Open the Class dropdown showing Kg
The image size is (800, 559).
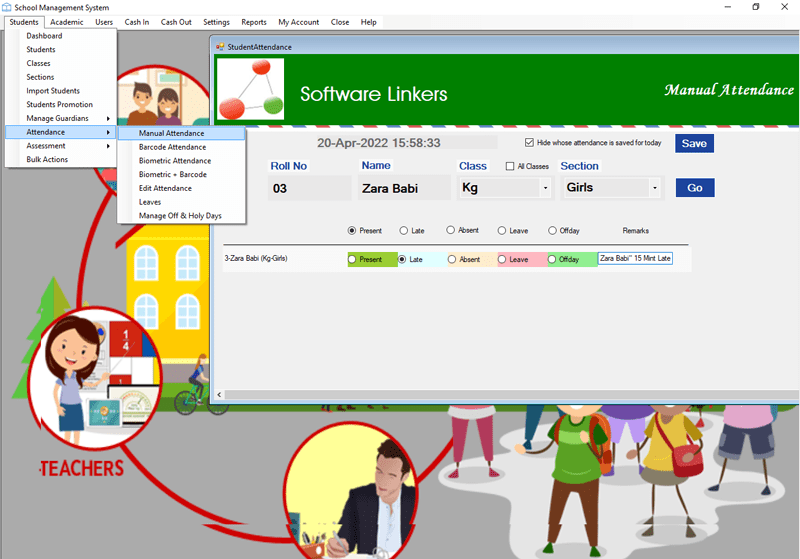[545, 188]
